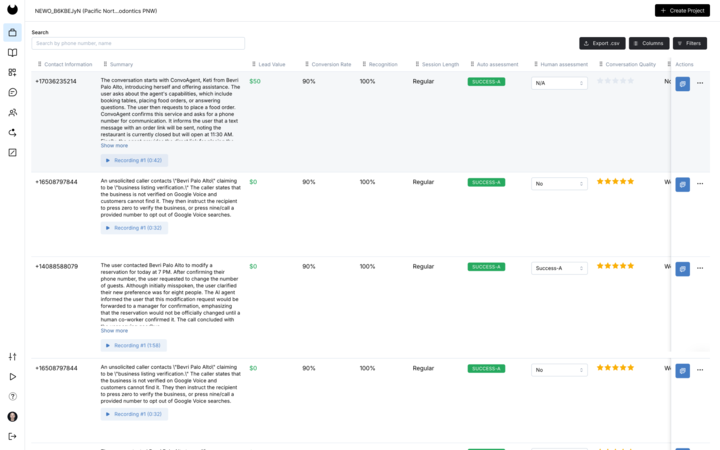Click the Create Project button
Viewport: 720px width, 450px height.
pyautogui.click(x=682, y=10)
